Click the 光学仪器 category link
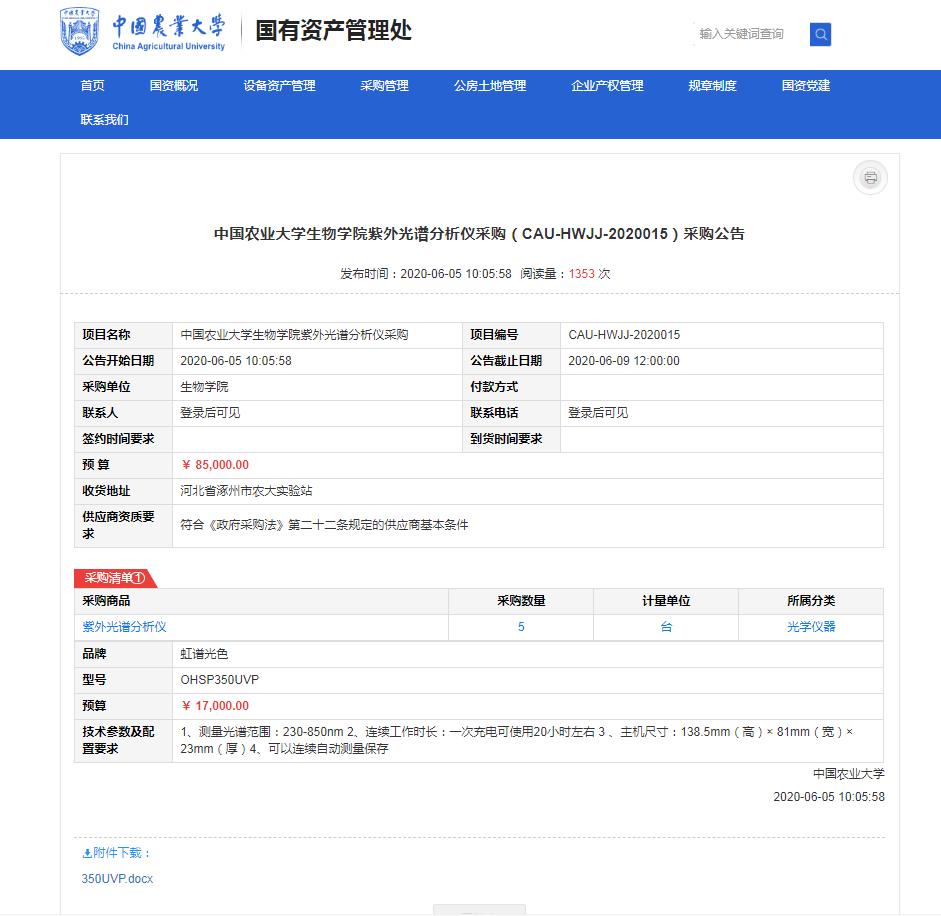The image size is (941, 916). 810,627
